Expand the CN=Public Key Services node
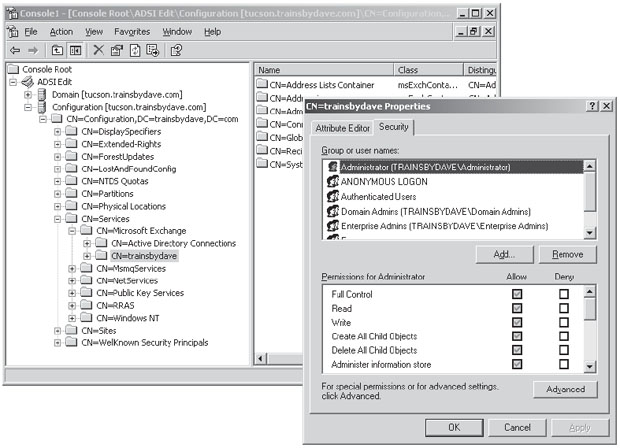This screenshot has height=448, width=620. point(72,293)
